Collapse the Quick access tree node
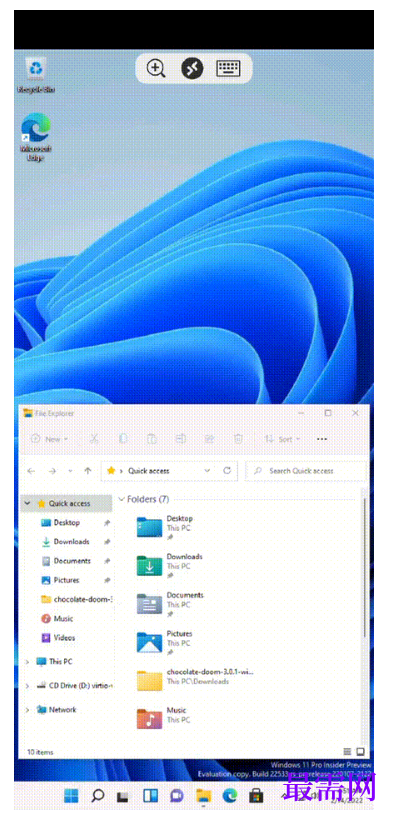This screenshot has width=395, height=818. coord(27,503)
